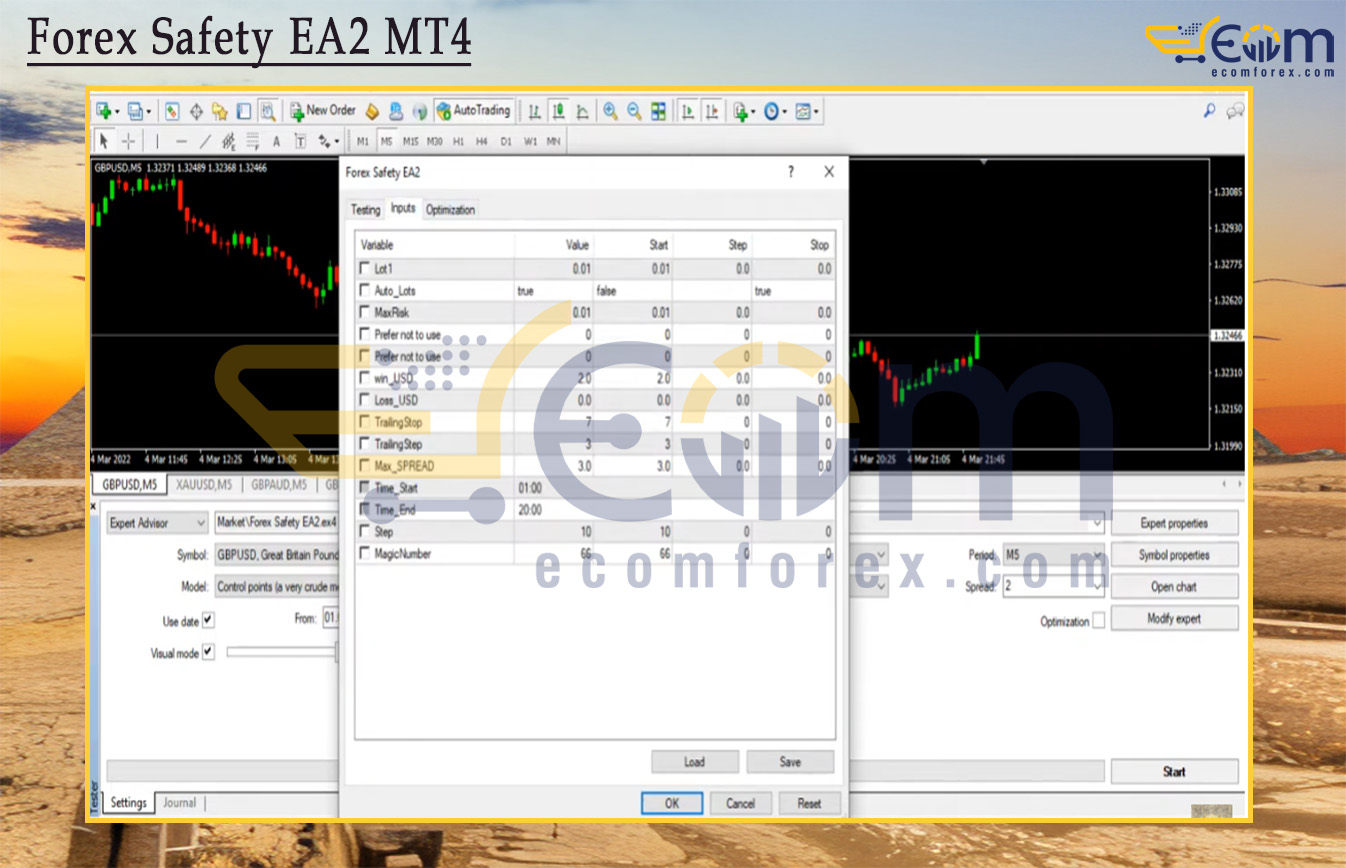1346x868 pixels.
Task: Click OK in Forex Safety EA2 dialog
Action: 671,803
